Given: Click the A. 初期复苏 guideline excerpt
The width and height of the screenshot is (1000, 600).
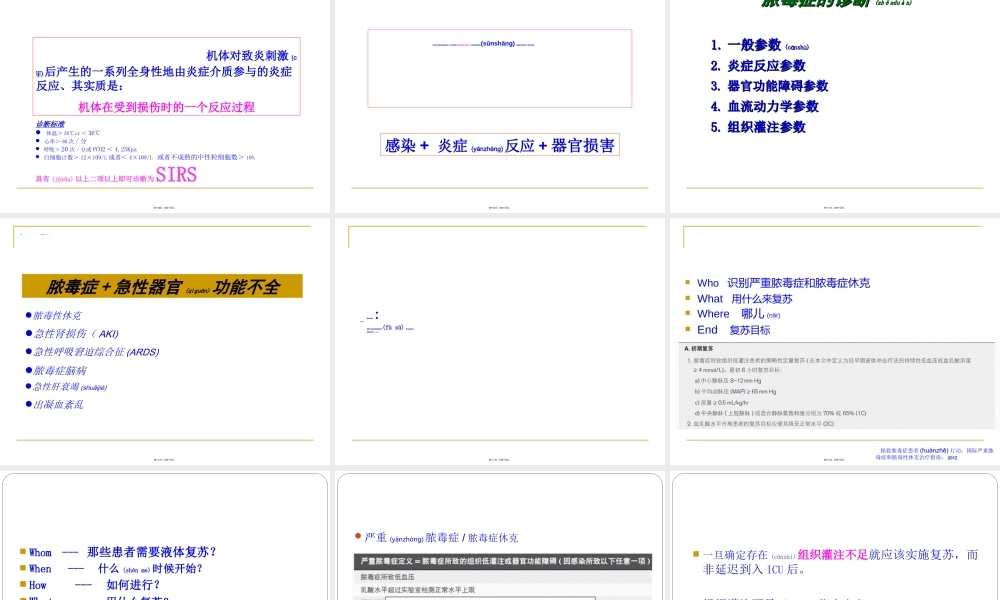Looking at the screenshot, I should (x=836, y=386).
